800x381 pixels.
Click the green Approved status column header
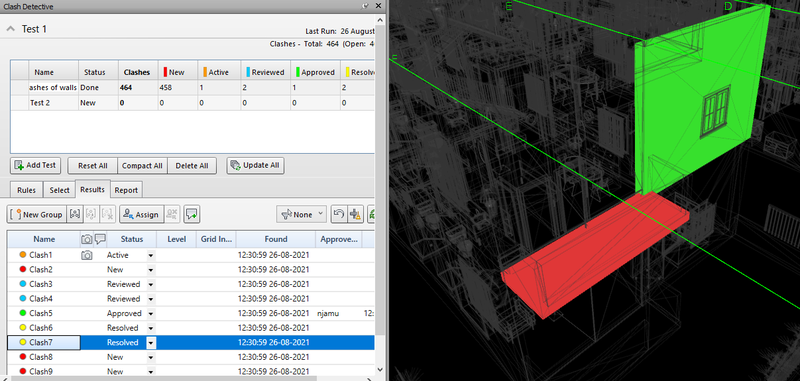tap(315, 72)
